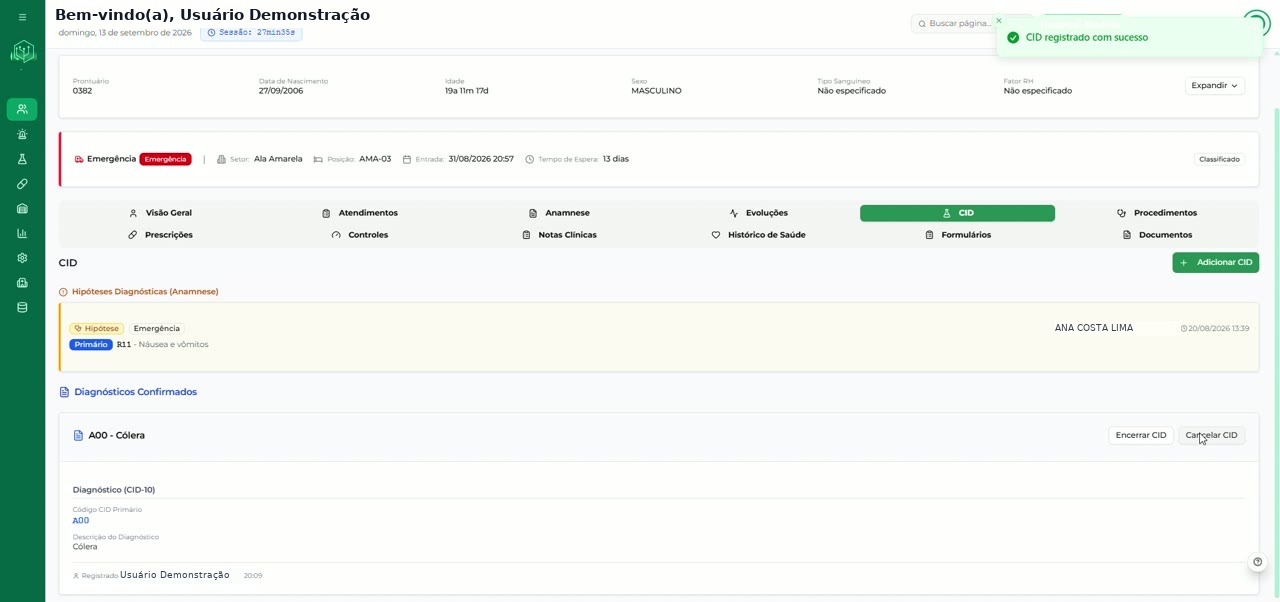Expand the patient details panel
The width and height of the screenshot is (1280, 602).
(1215, 86)
